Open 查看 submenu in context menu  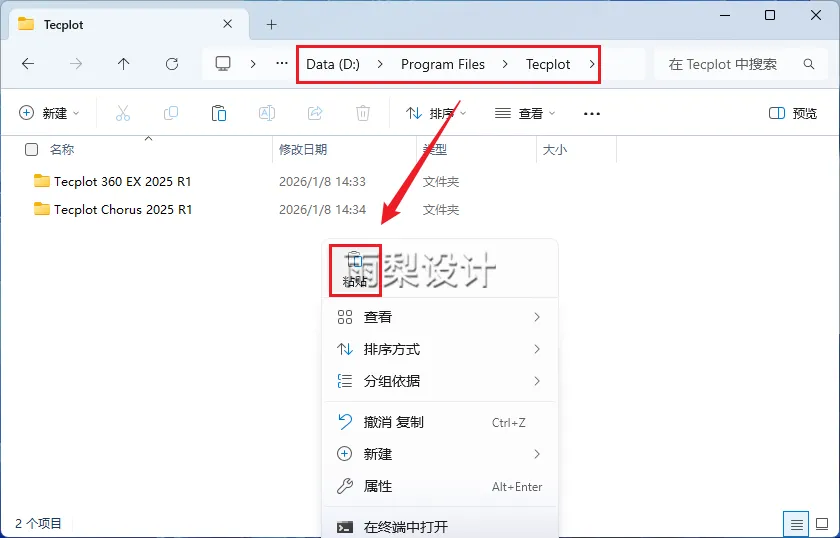point(439,317)
